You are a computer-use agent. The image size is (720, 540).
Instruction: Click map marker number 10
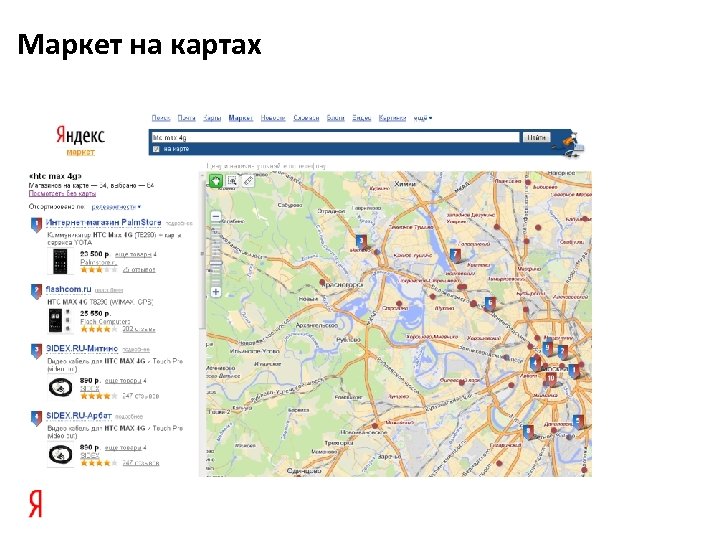pos(551,379)
